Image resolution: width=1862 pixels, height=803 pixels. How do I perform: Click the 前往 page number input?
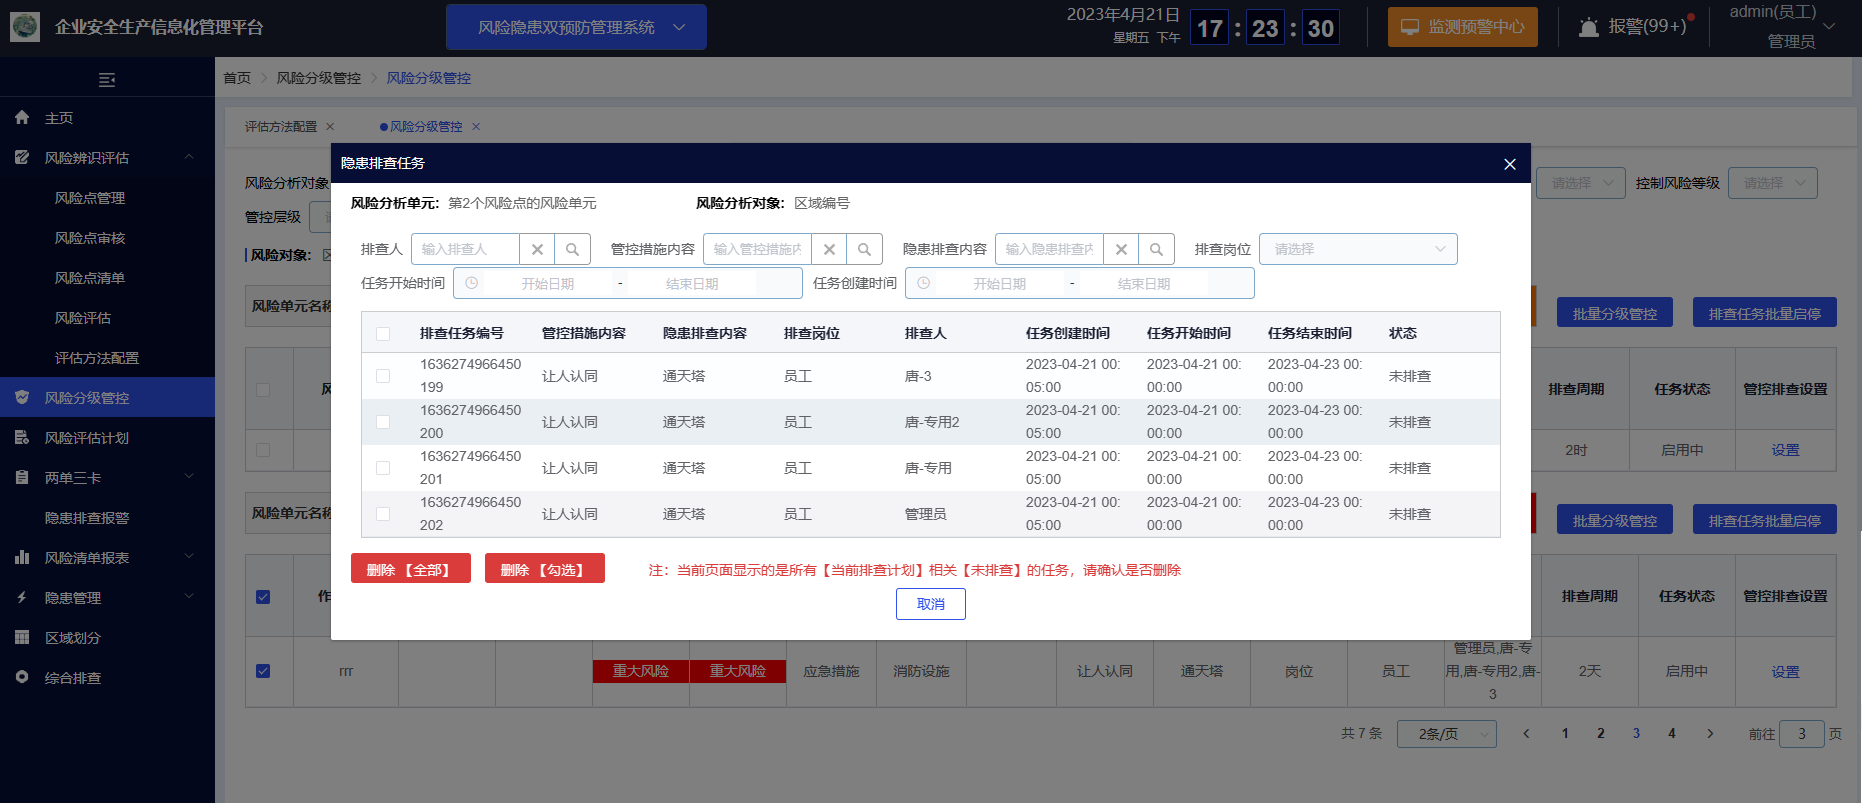(1802, 734)
